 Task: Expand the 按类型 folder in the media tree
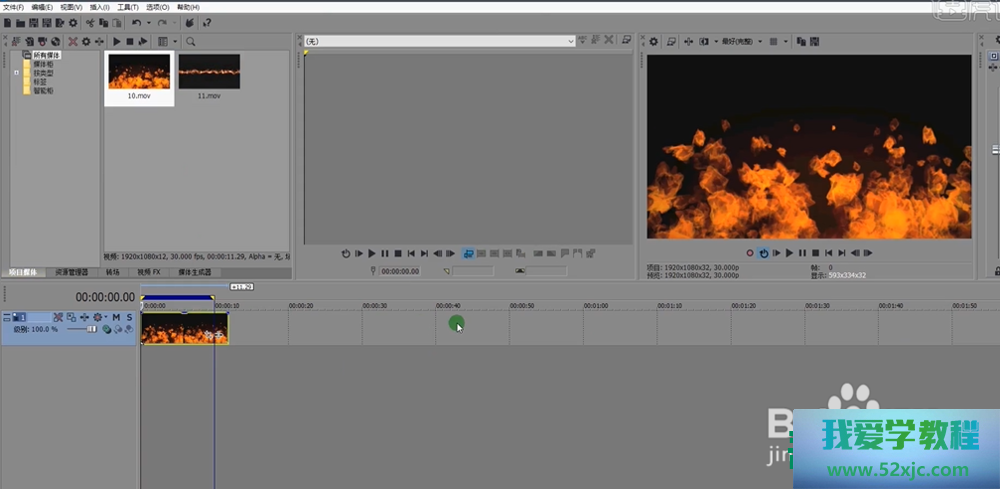point(17,73)
